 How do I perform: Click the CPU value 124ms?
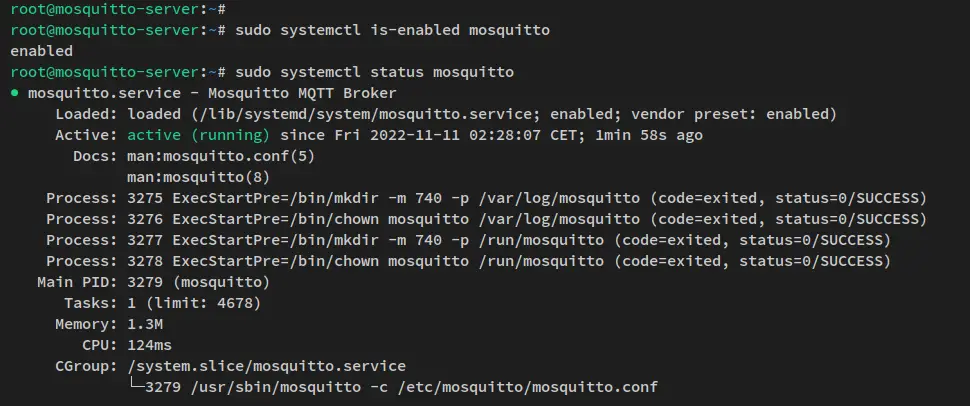(150, 345)
